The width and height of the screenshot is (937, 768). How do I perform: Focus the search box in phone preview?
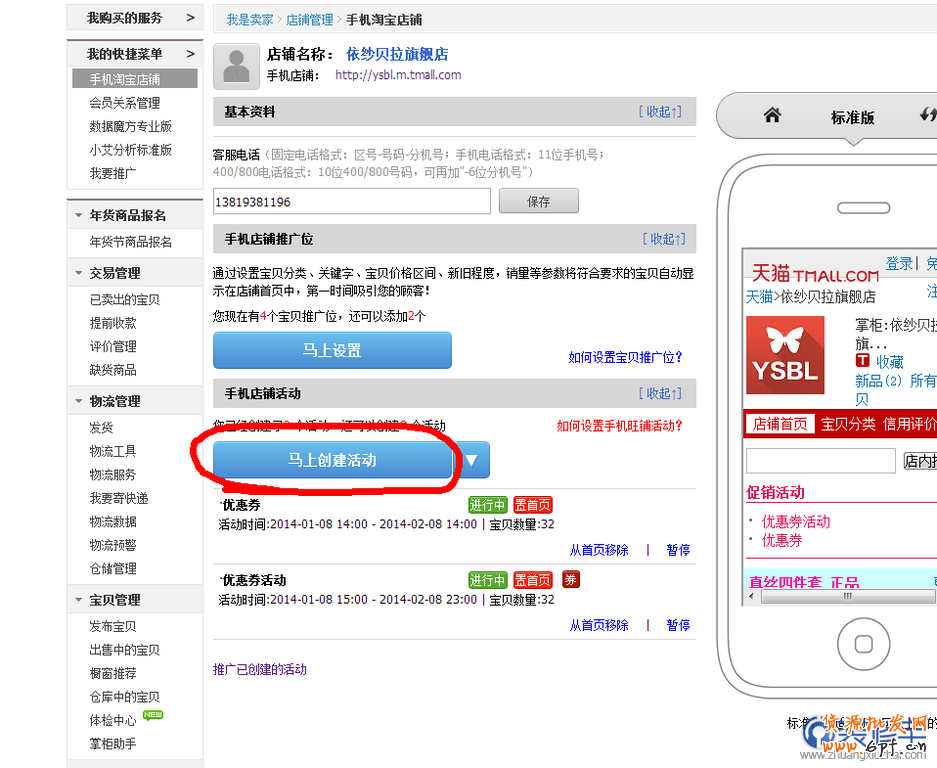(x=821, y=461)
